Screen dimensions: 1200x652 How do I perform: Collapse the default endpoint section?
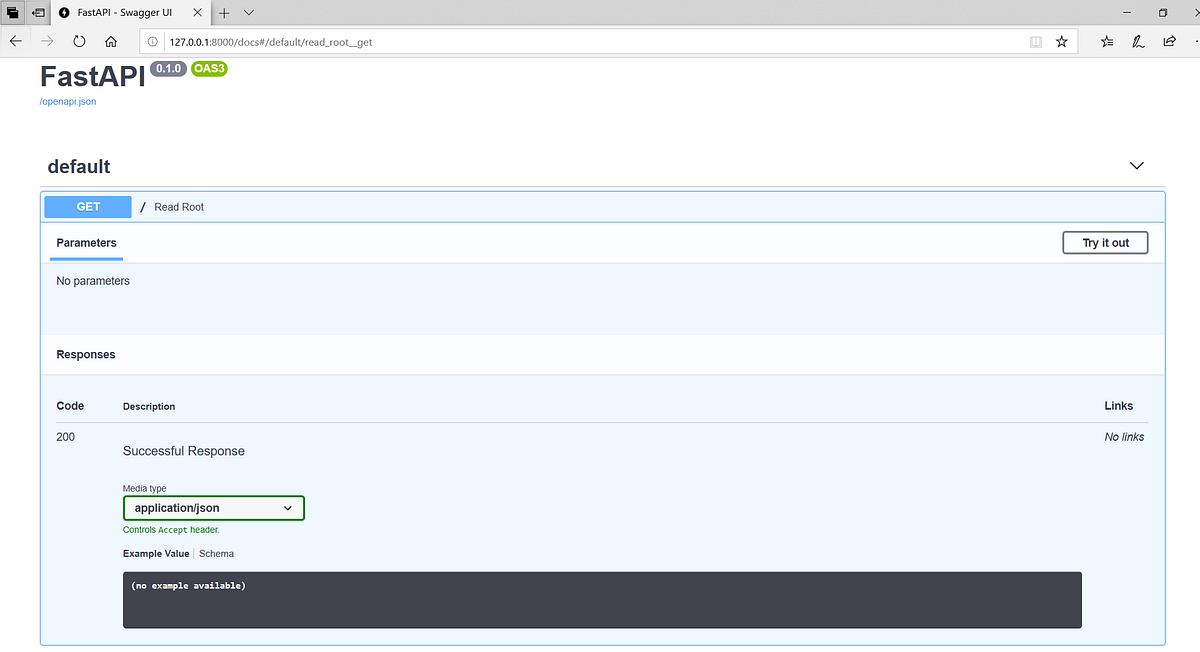(1136, 165)
